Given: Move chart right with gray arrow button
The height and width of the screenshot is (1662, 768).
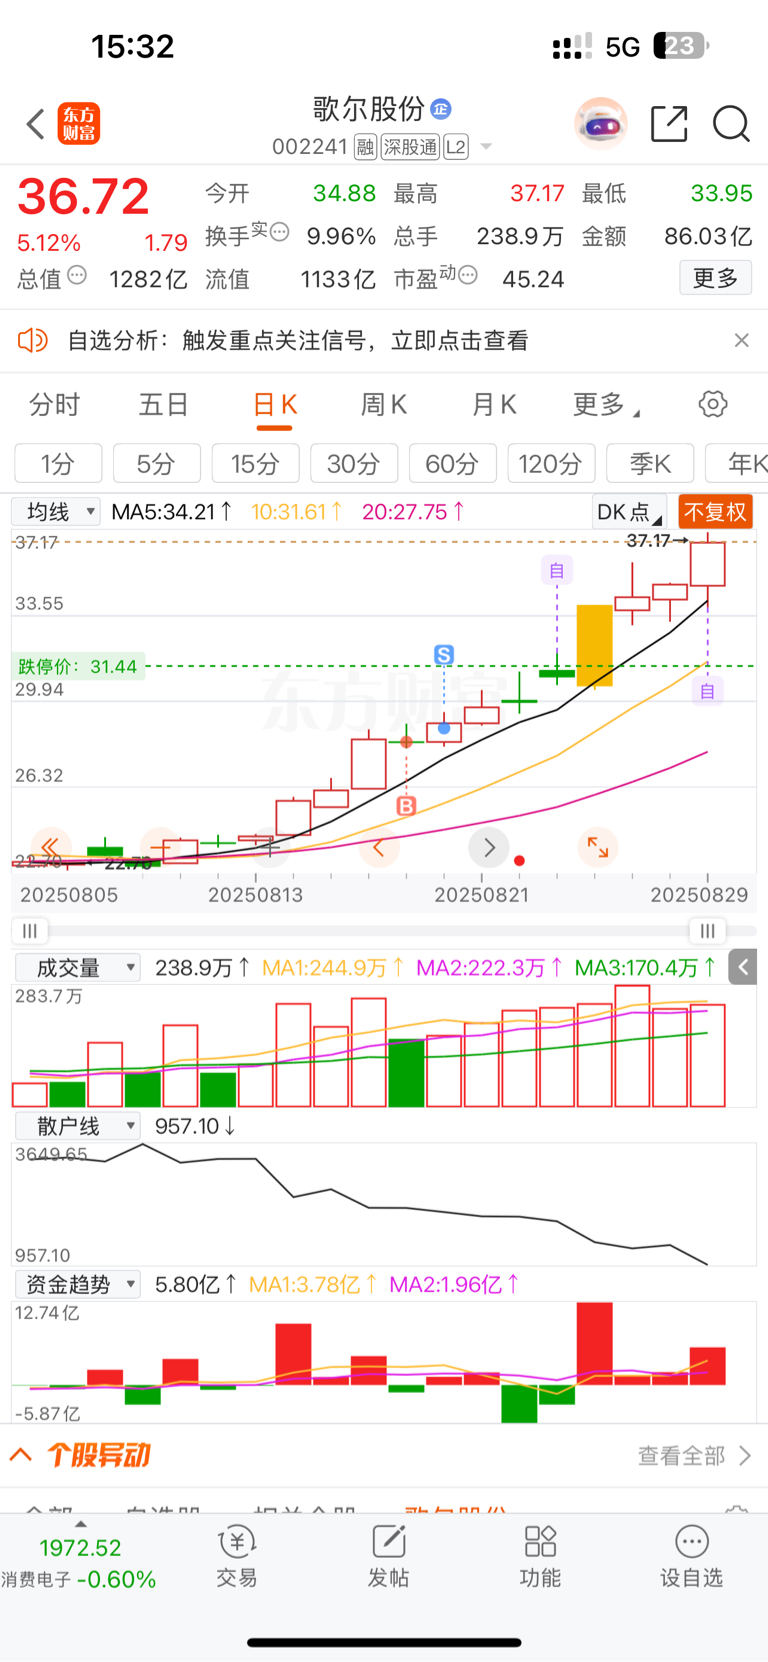Looking at the screenshot, I should (489, 848).
